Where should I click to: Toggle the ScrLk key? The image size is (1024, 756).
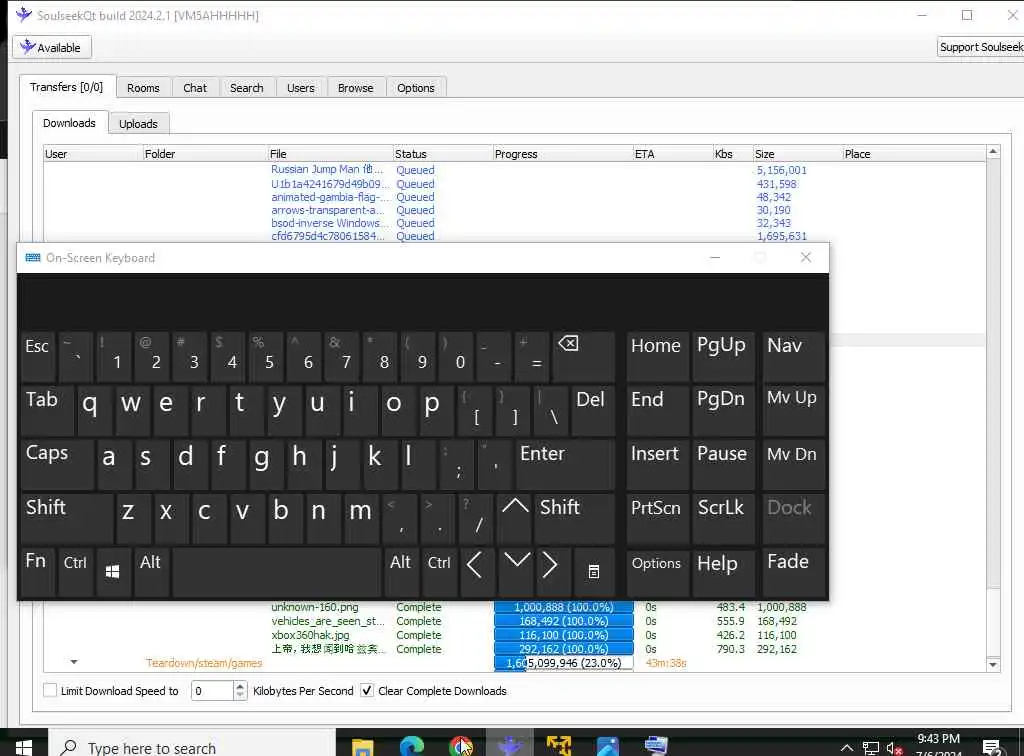pos(722,518)
